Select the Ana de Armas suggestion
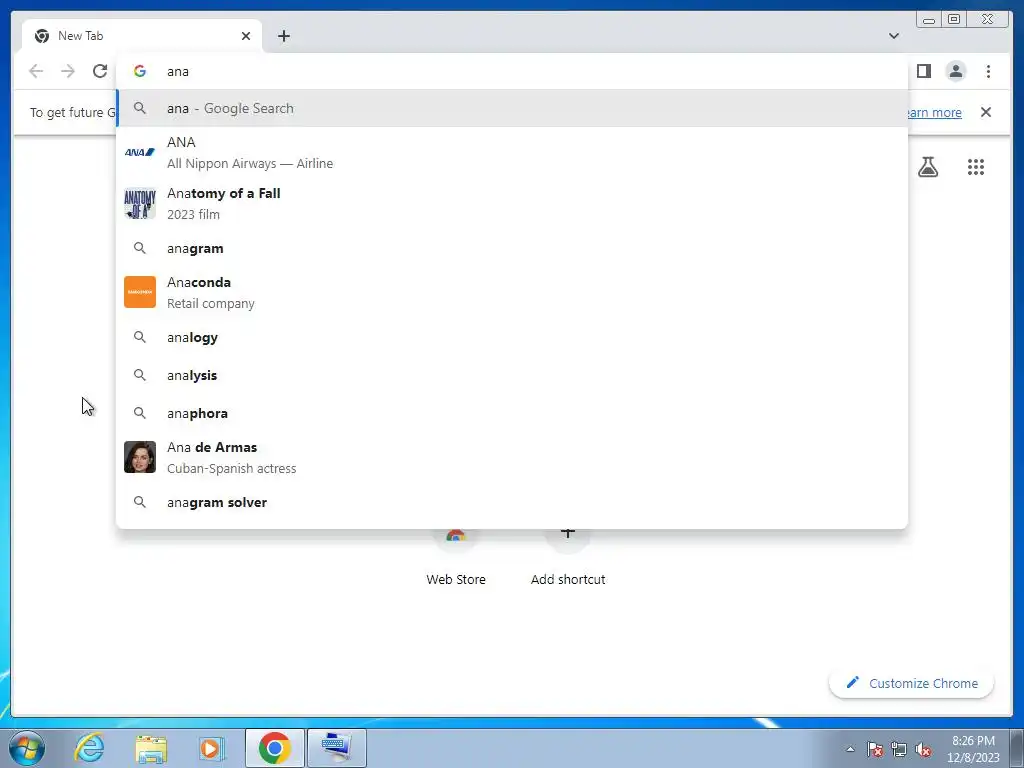 512,457
